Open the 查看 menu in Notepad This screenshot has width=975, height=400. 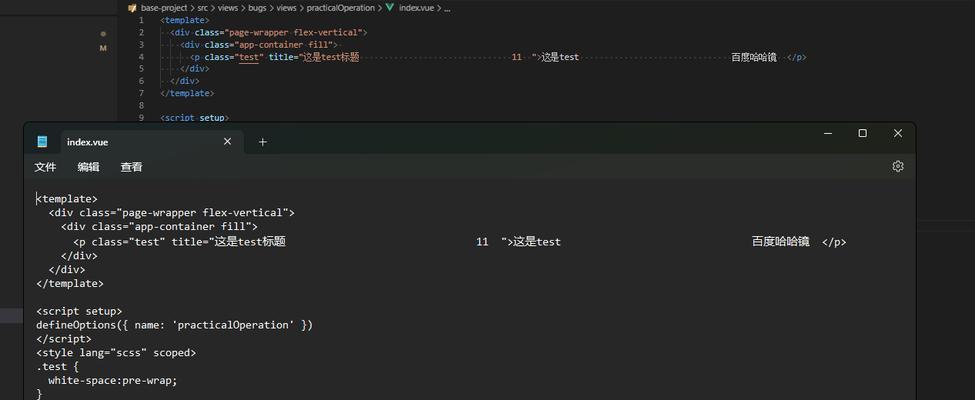[x=131, y=167]
